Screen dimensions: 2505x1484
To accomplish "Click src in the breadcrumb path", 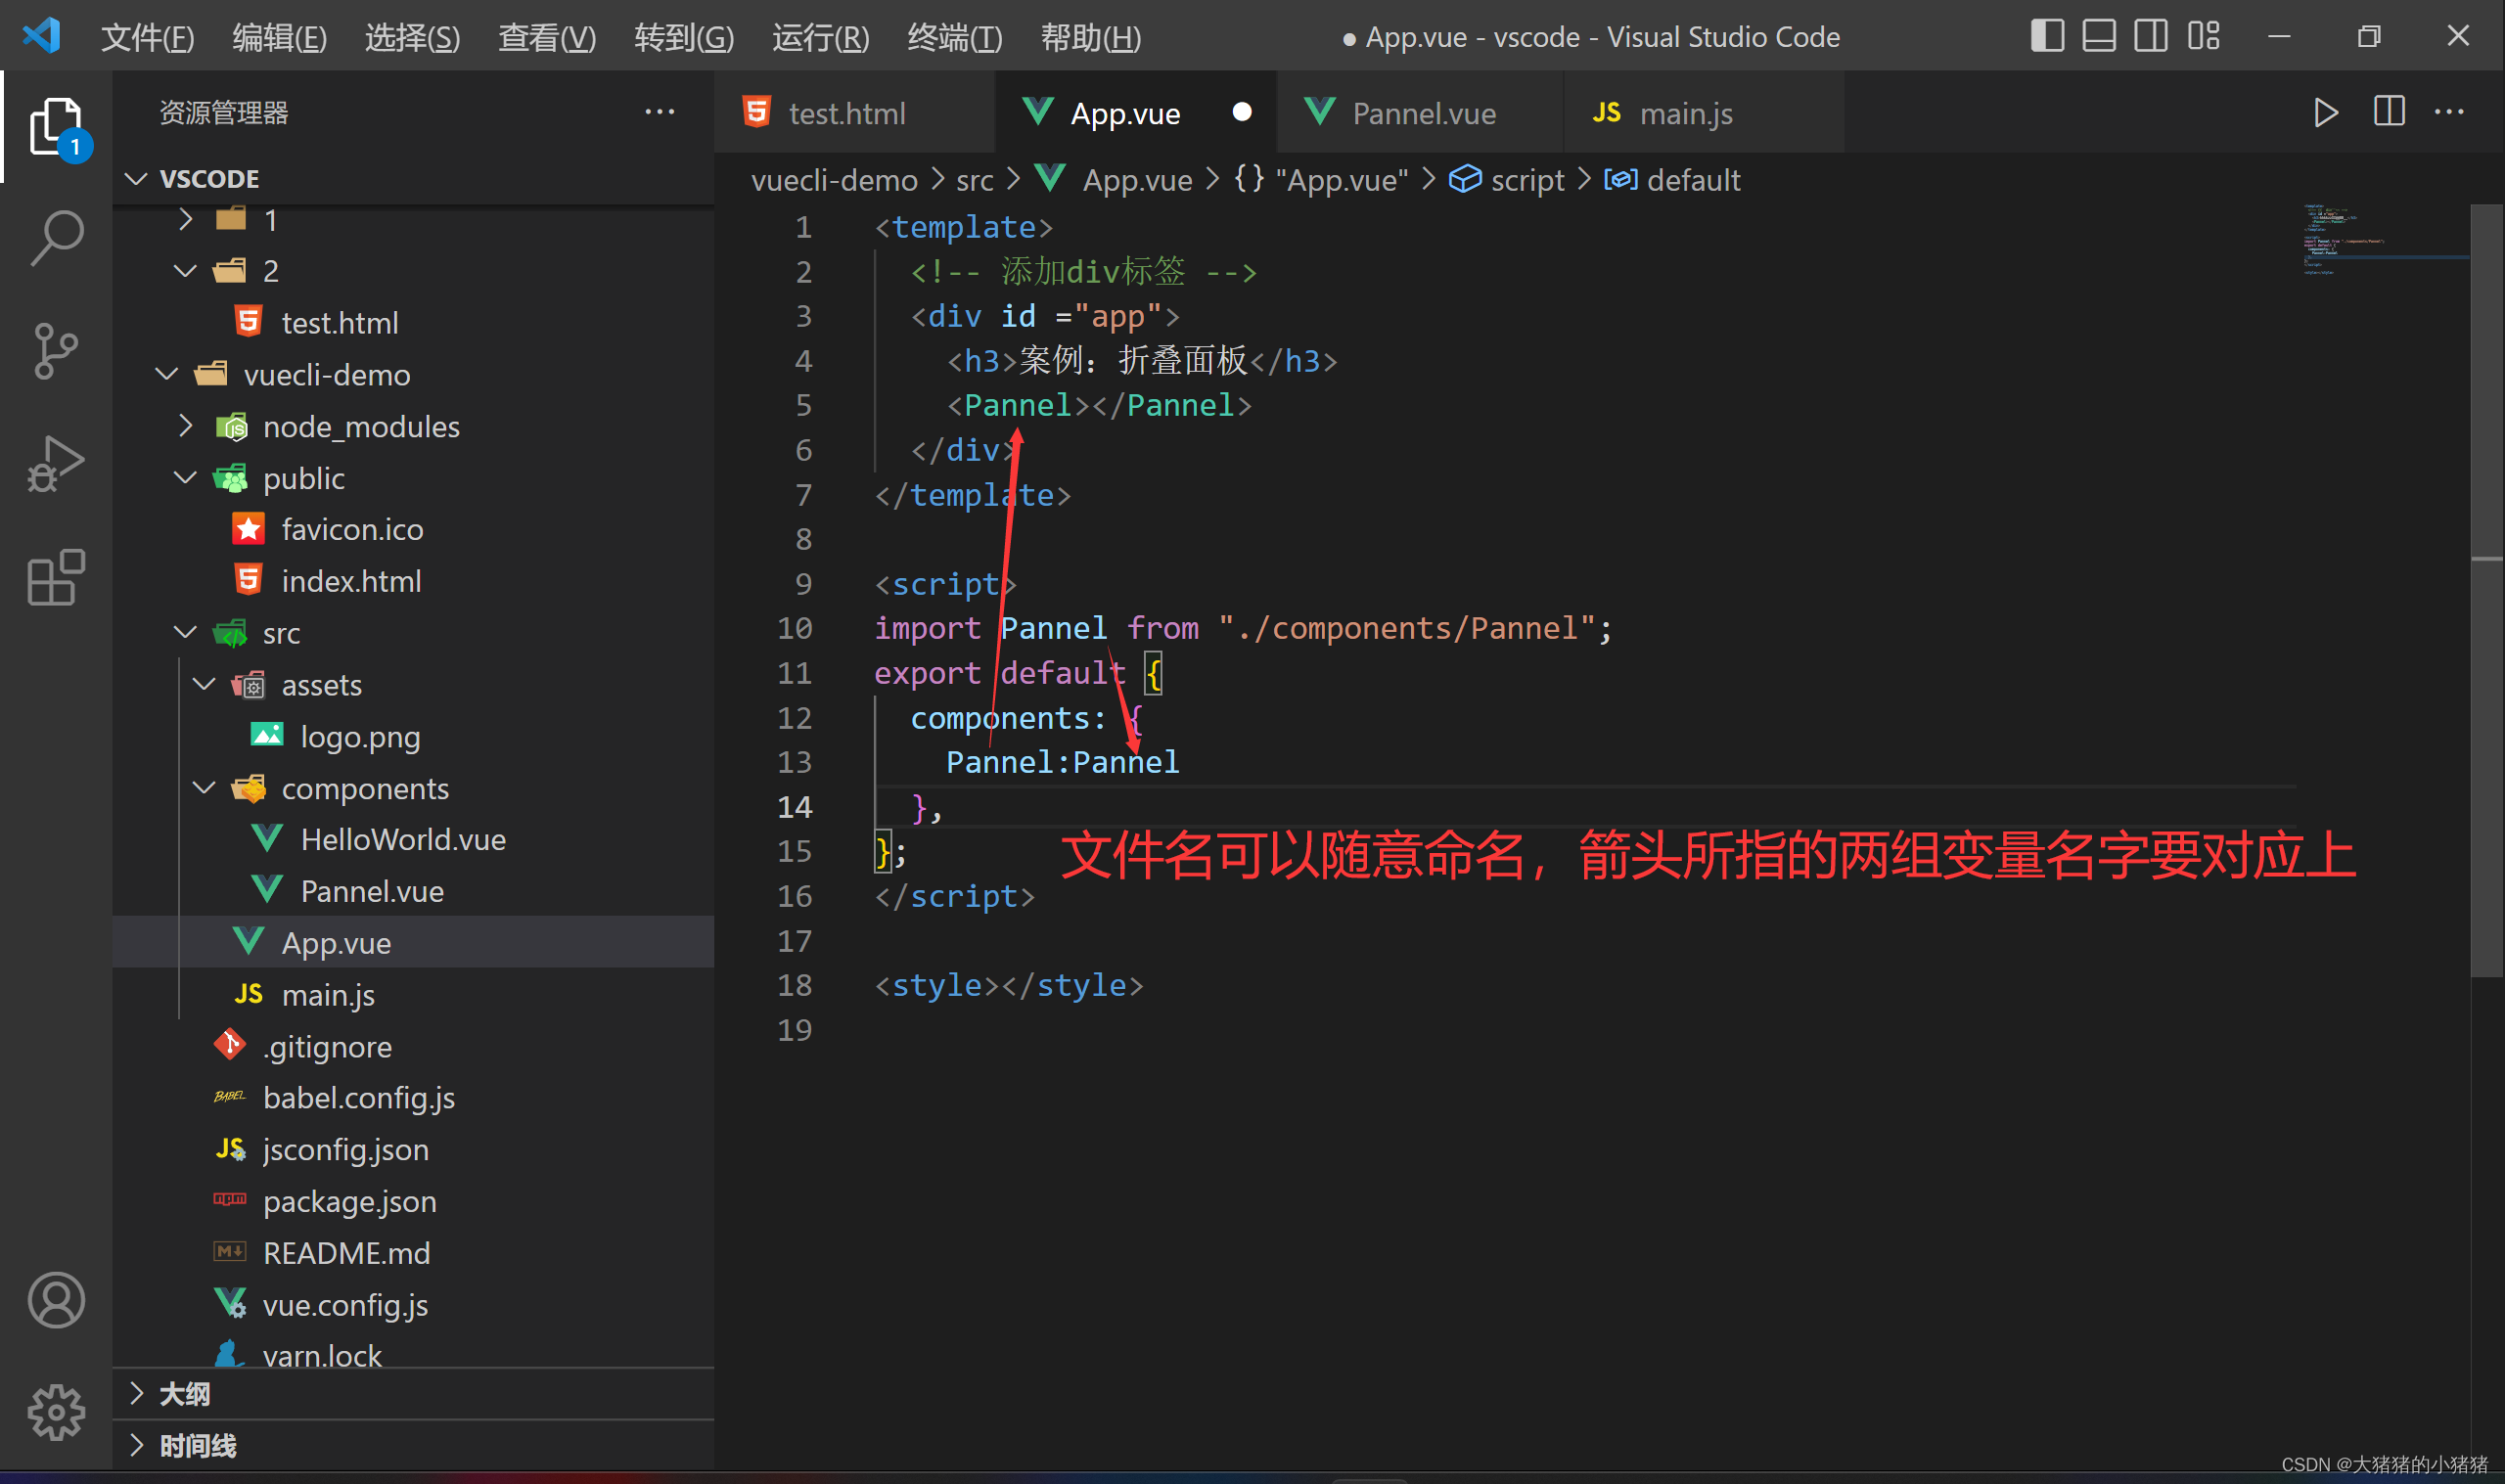I will [x=974, y=180].
